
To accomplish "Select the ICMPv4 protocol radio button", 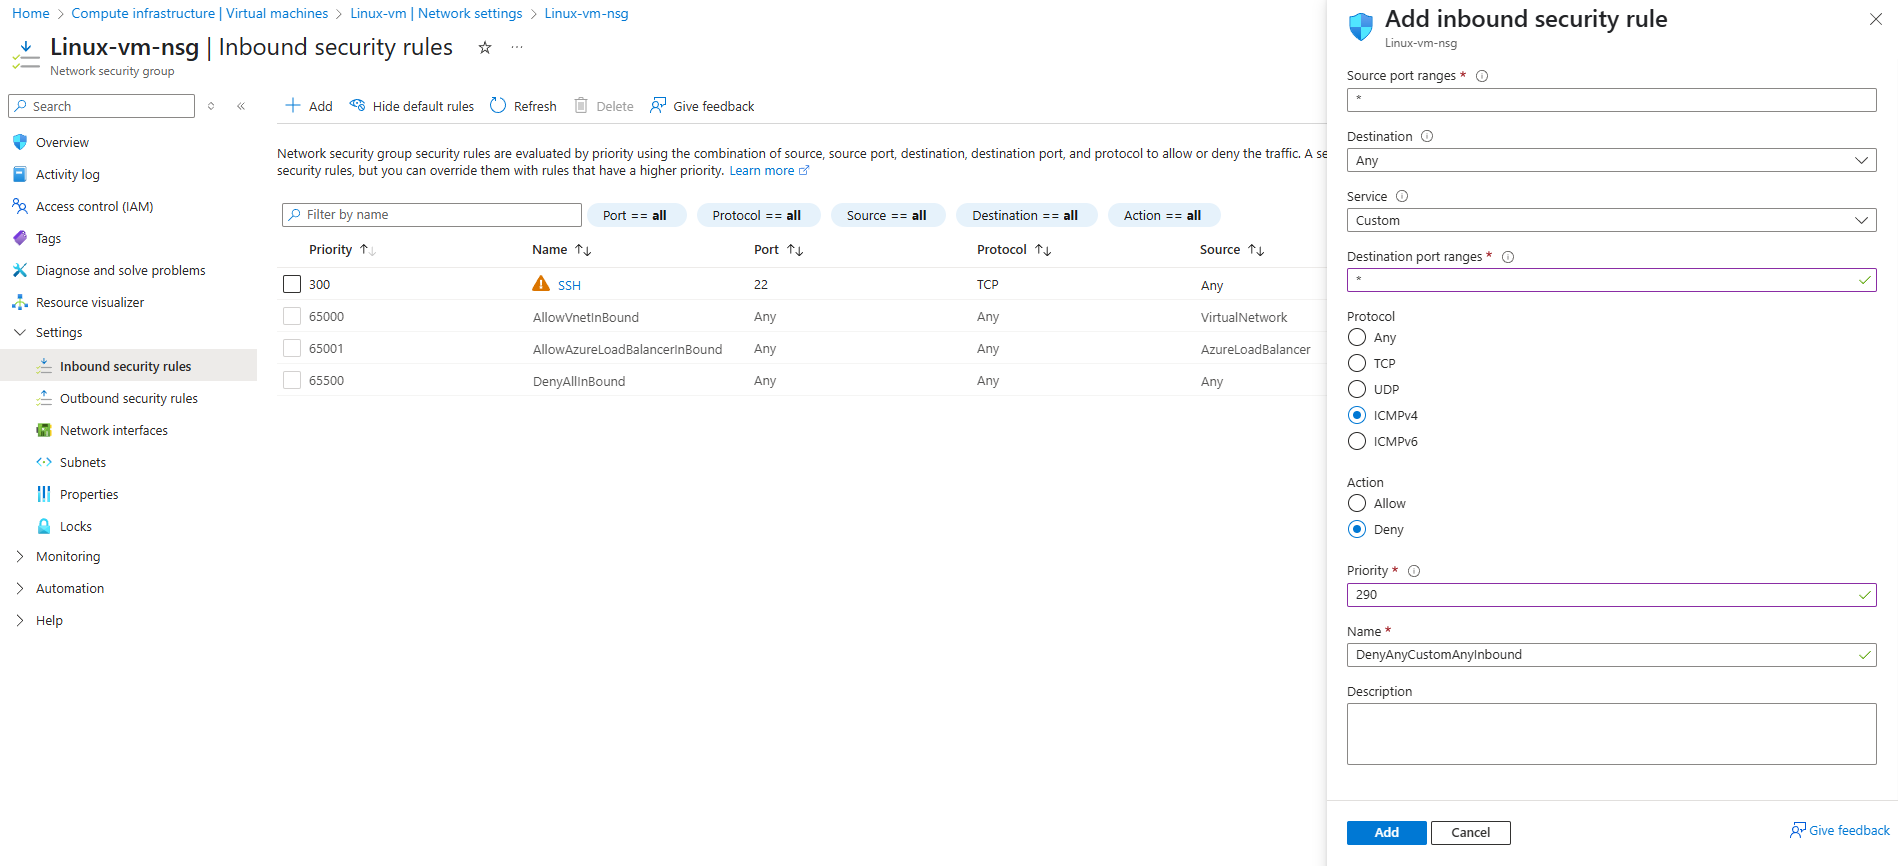I will click(x=1357, y=415).
